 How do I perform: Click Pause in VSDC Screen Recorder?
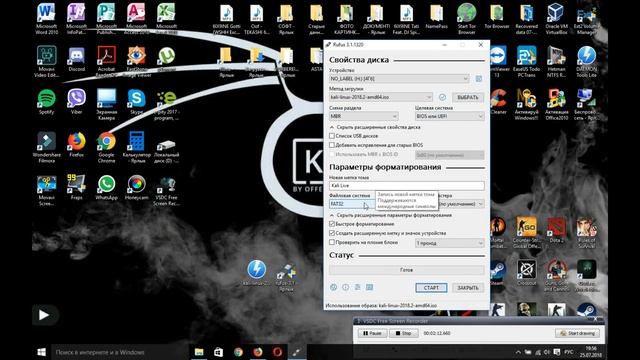372,333
